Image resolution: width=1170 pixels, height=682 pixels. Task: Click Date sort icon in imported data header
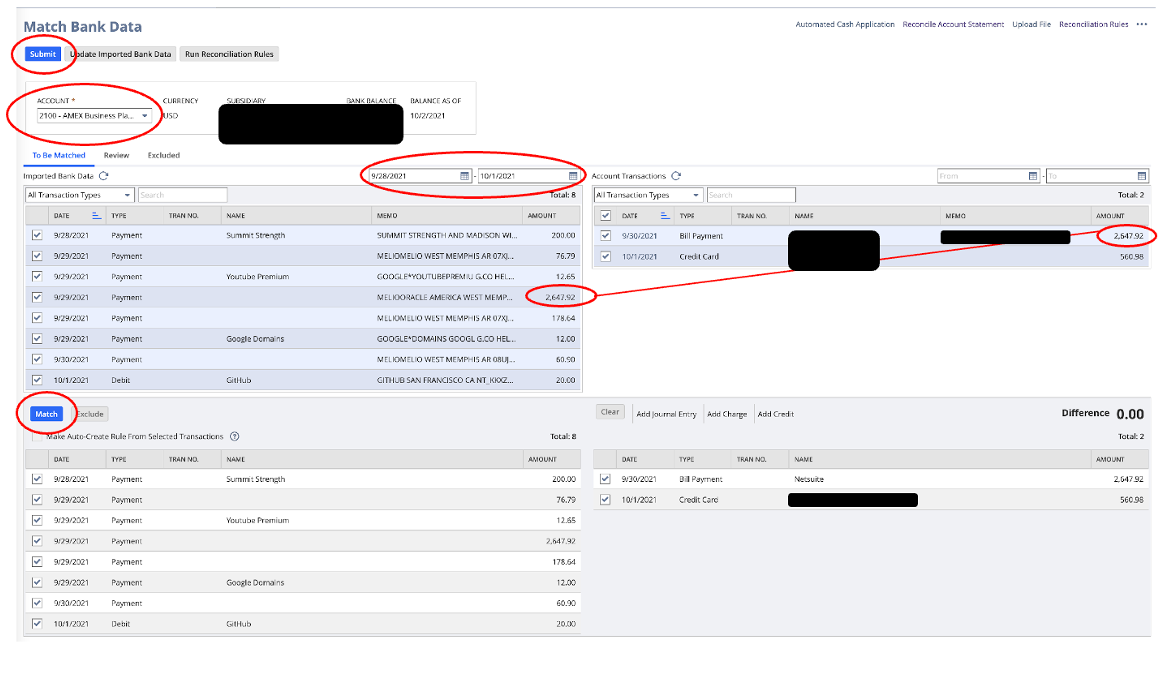tap(96, 216)
